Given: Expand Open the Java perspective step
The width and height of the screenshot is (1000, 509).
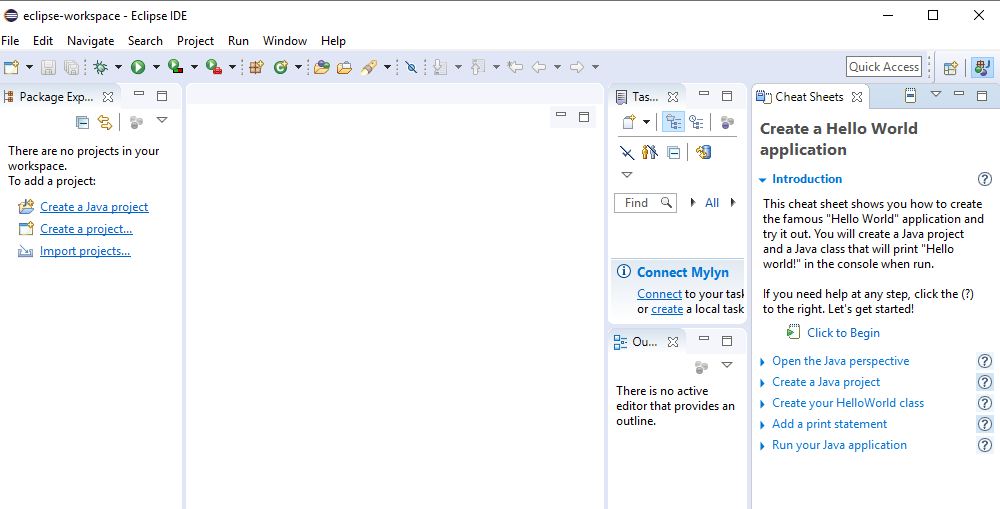Looking at the screenshot, I should (x=762, y=362).
